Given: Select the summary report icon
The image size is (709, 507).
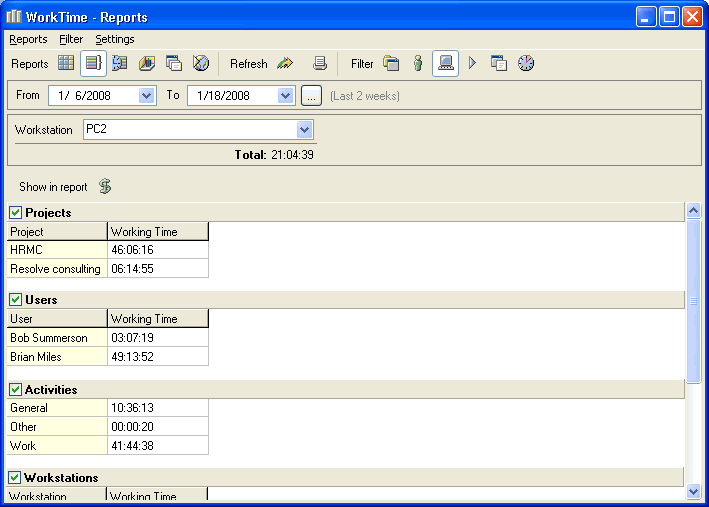Looking at the screenshot, I should 93,63.
